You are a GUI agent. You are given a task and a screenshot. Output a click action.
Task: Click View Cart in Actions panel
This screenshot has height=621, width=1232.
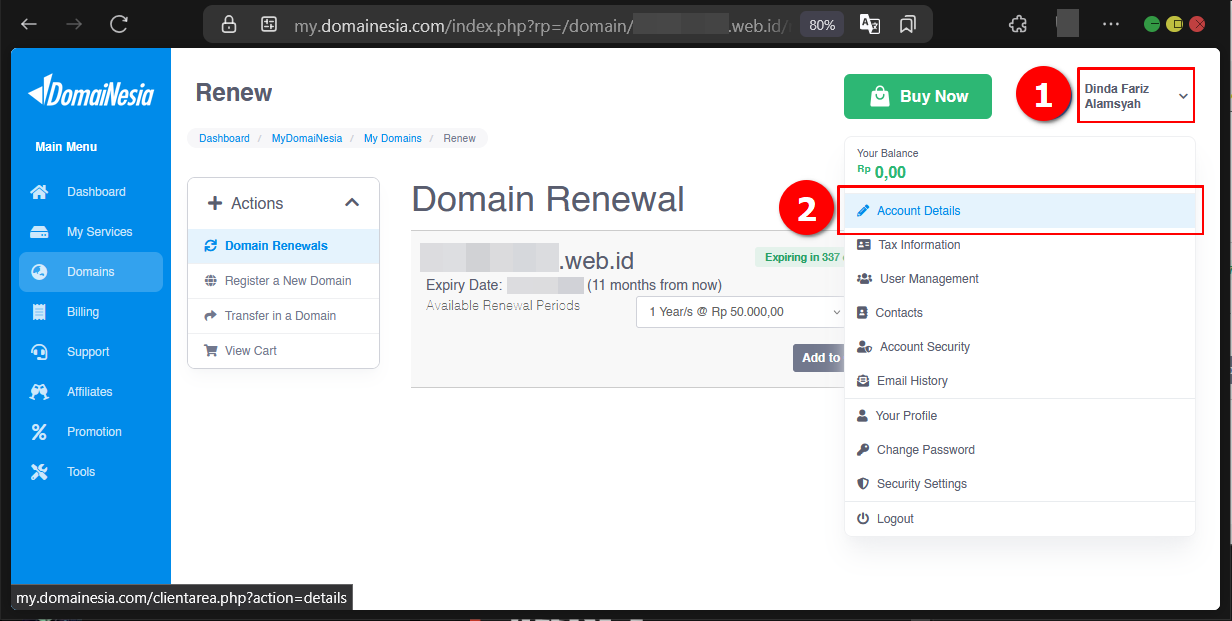coord(284,351)
